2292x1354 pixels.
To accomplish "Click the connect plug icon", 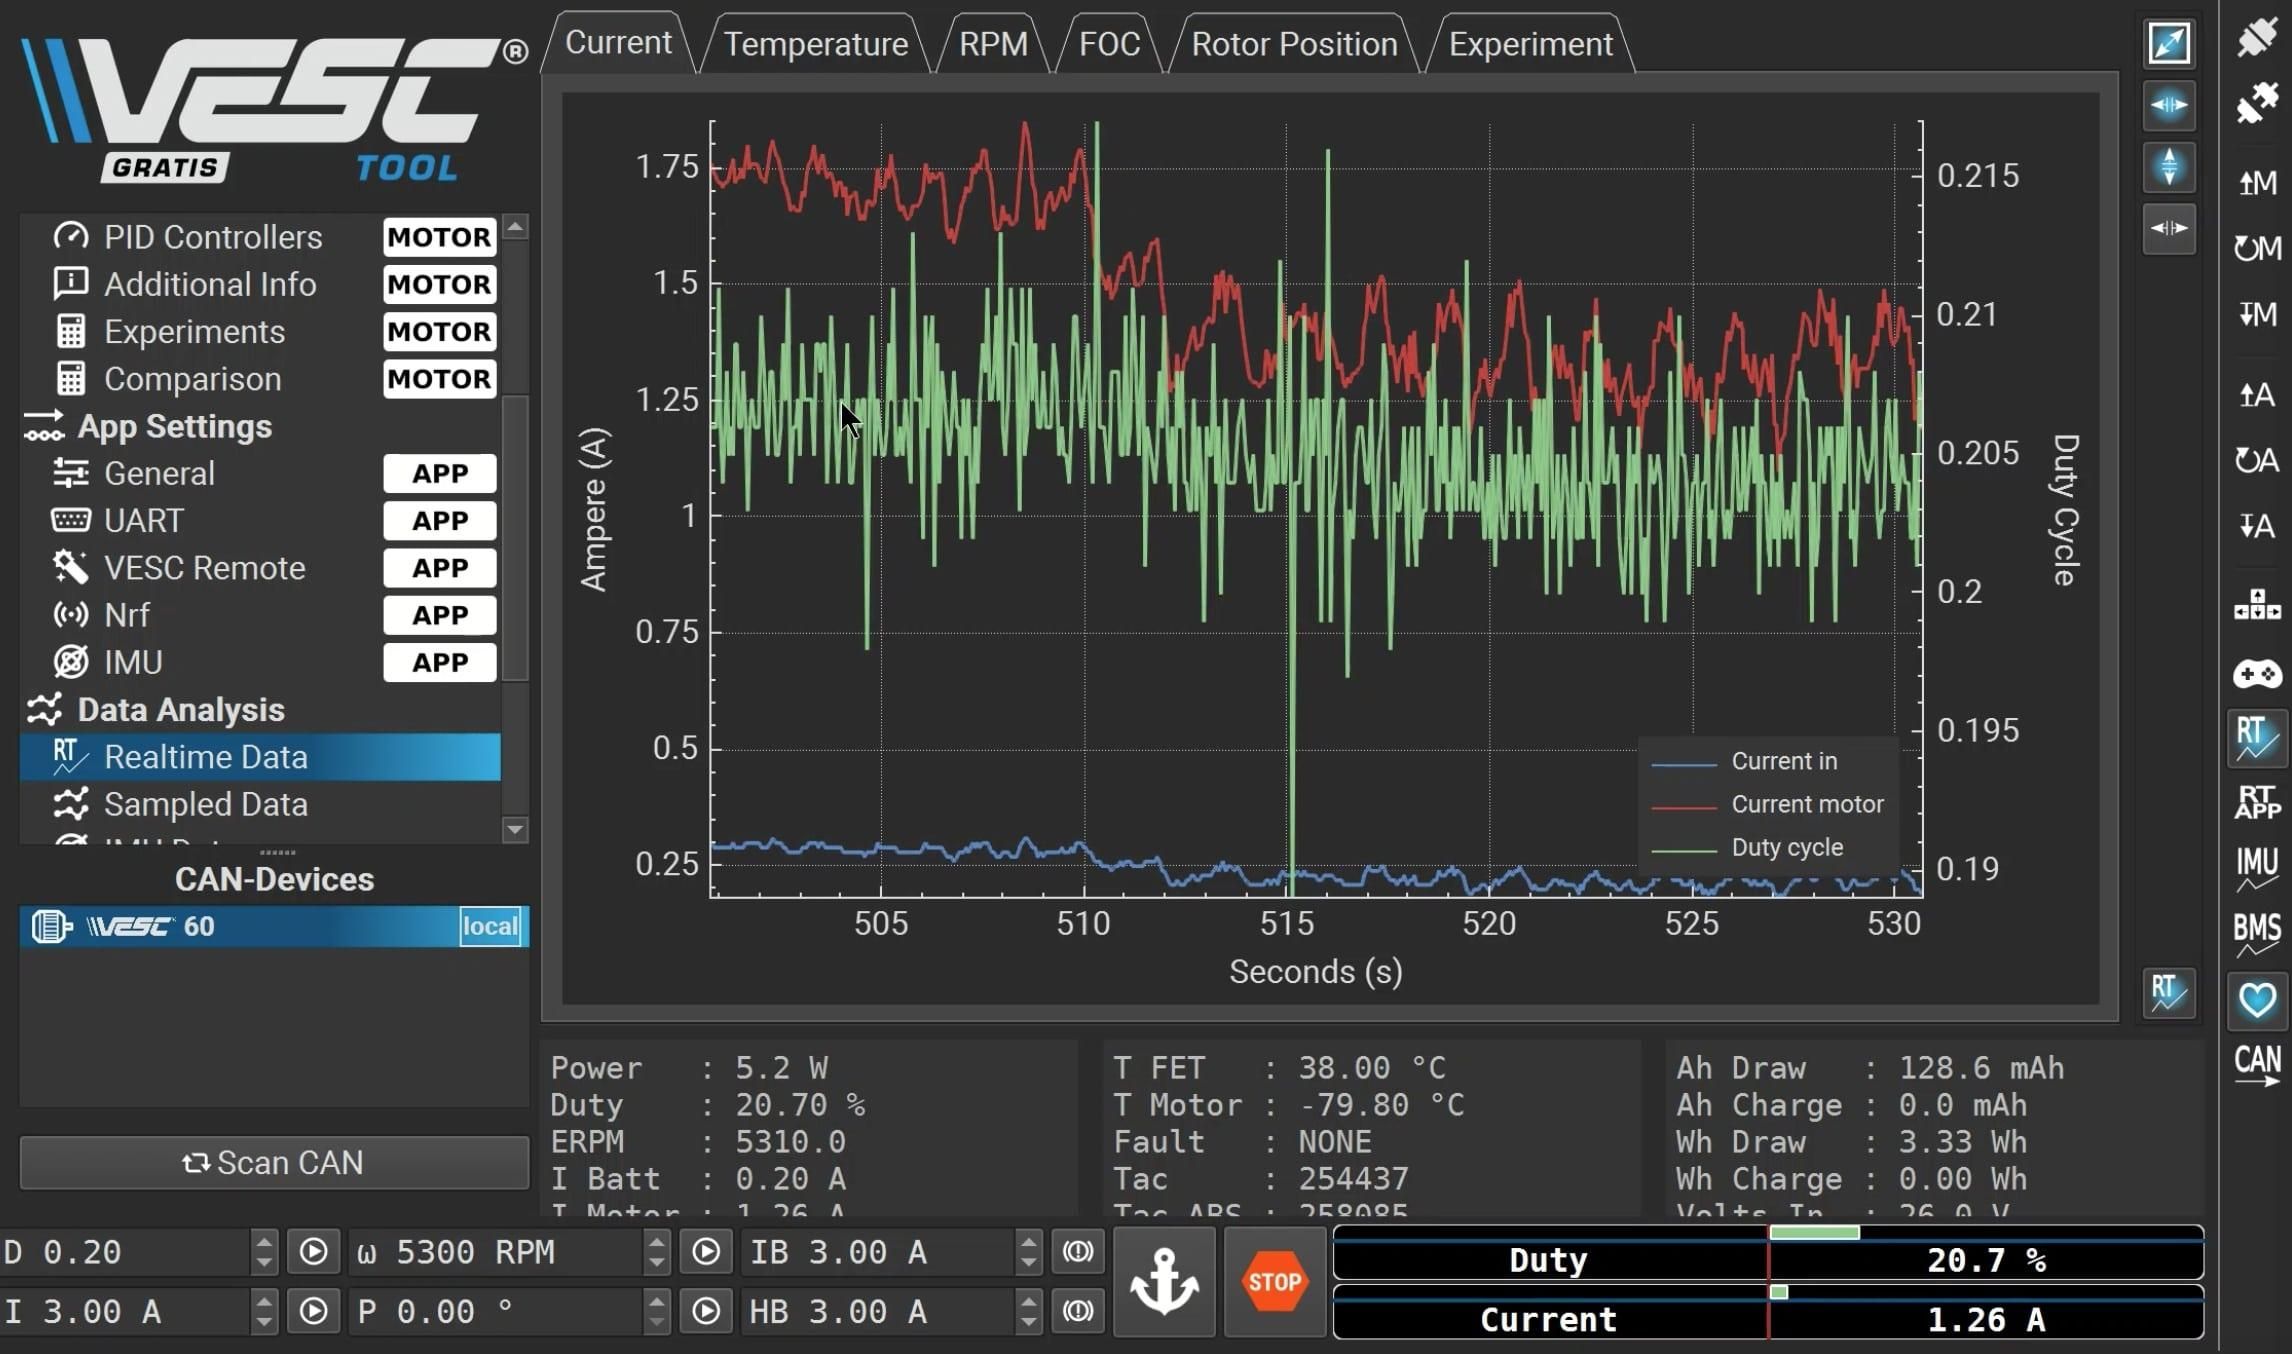I will click(2256, 38).
